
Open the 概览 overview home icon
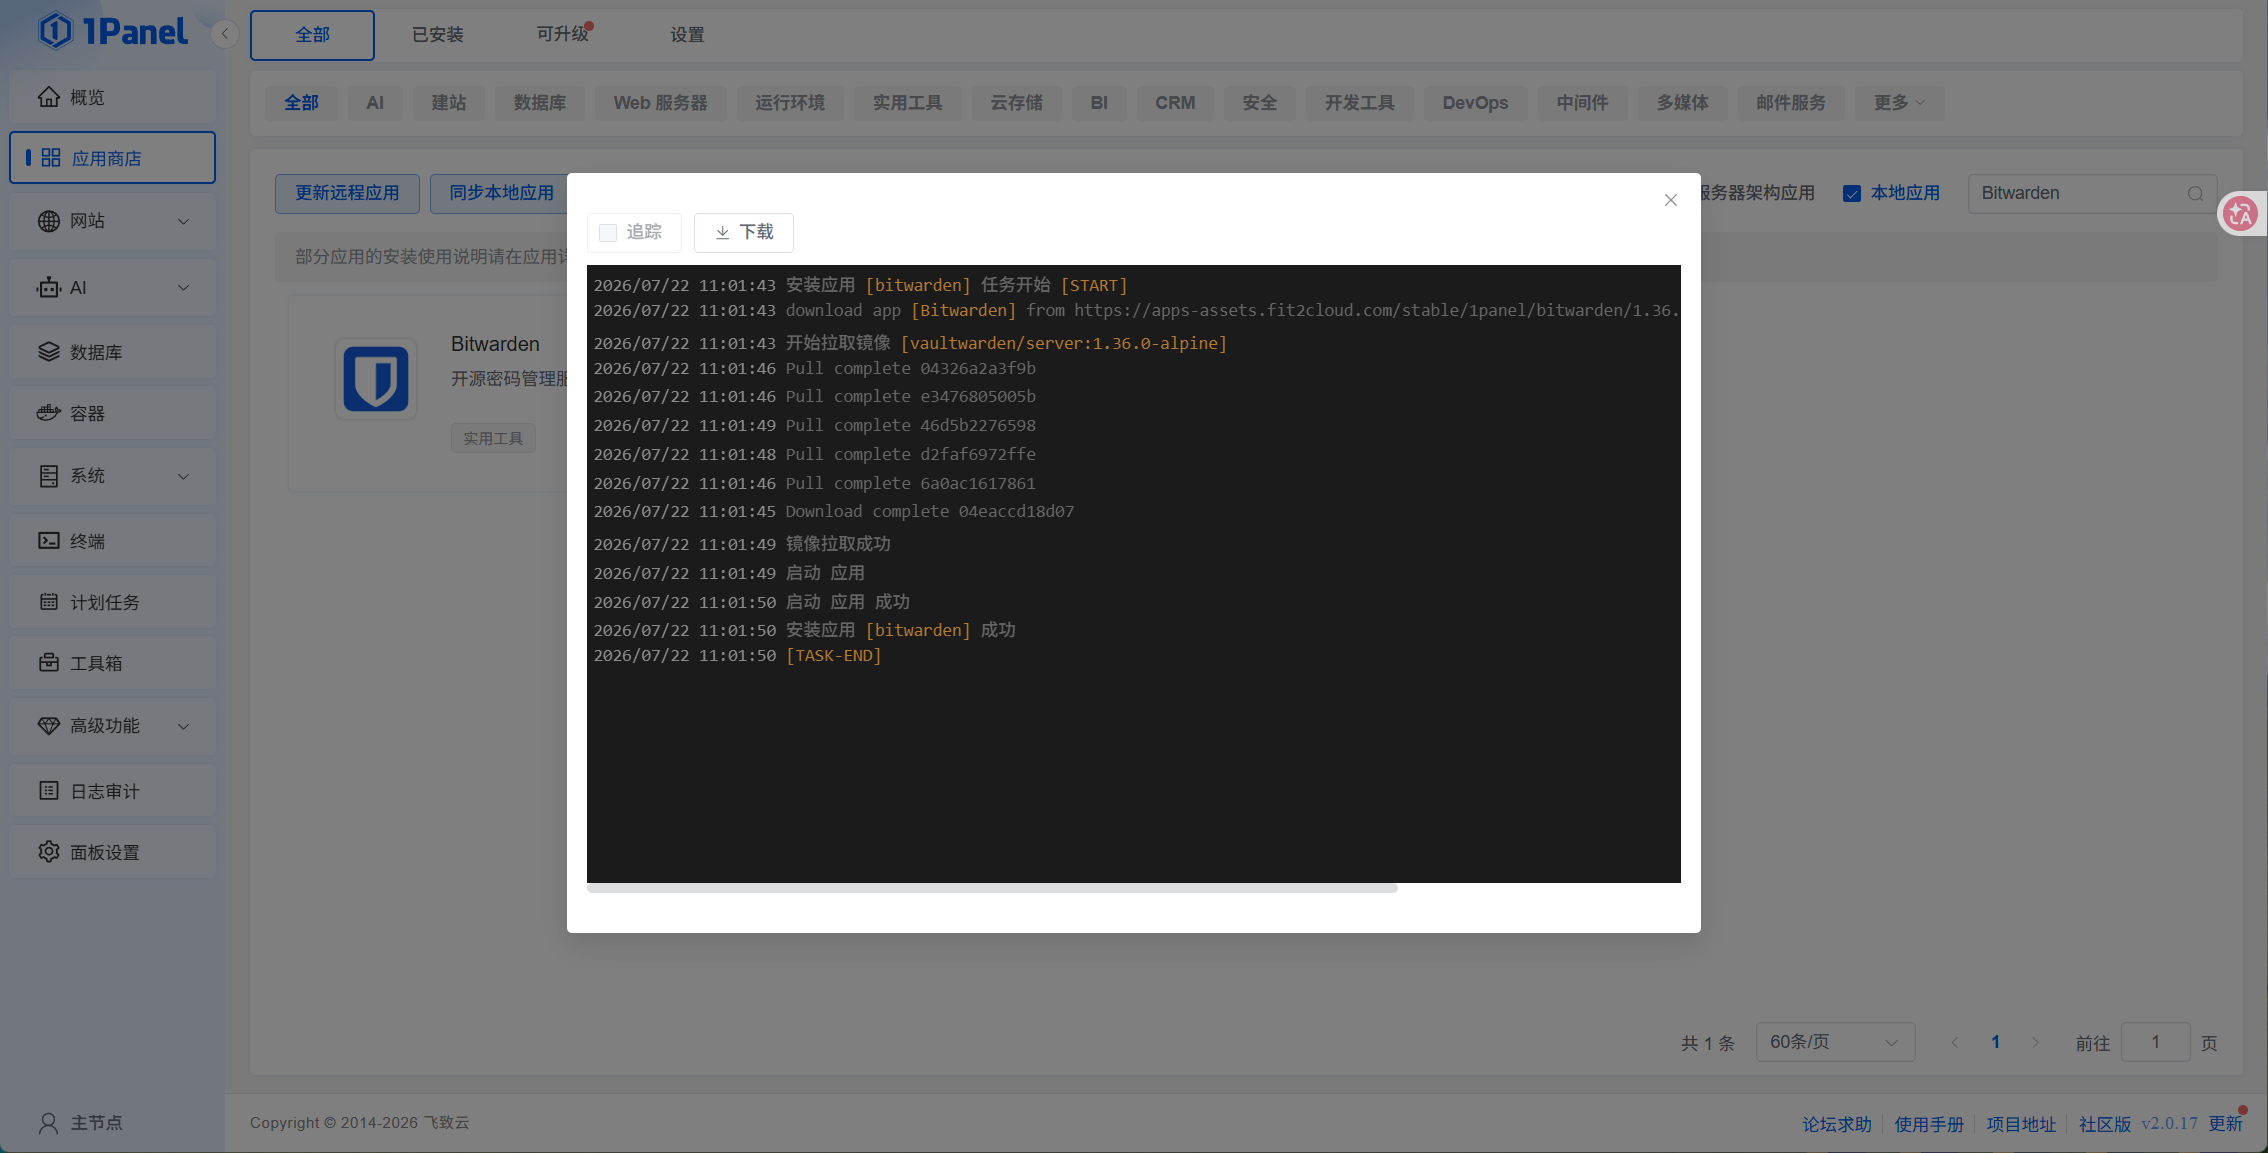click(48, 97)
